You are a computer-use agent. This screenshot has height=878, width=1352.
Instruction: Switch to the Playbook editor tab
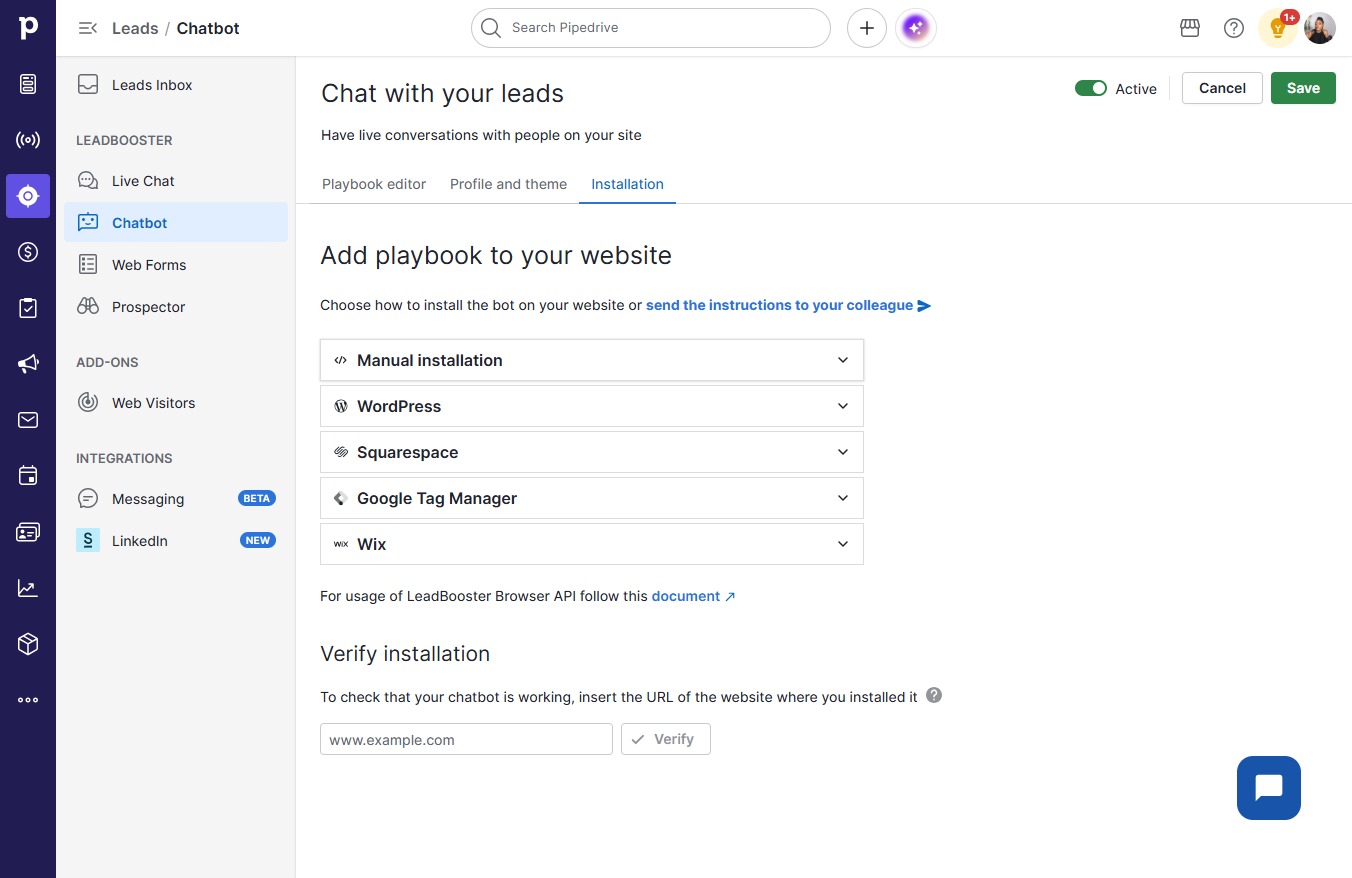374,184
